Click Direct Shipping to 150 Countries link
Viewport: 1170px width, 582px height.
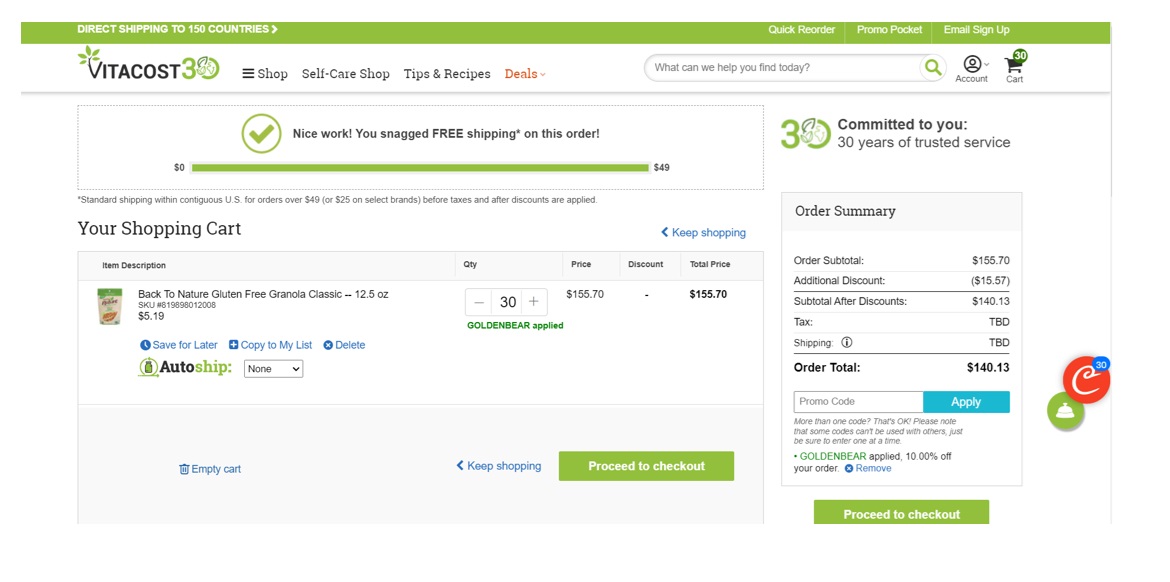tap(178, 29)
